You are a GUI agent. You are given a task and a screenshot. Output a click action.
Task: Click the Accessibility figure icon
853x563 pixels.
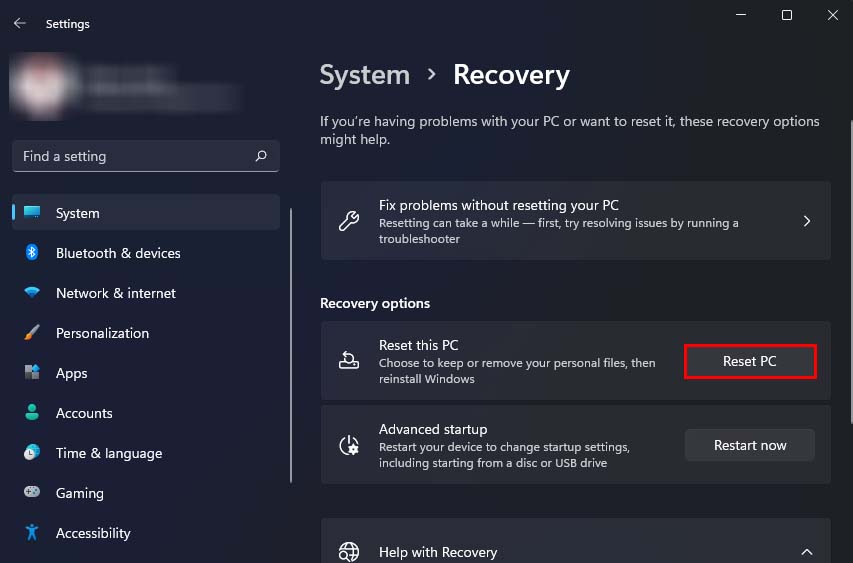click(x=32, y=533)
